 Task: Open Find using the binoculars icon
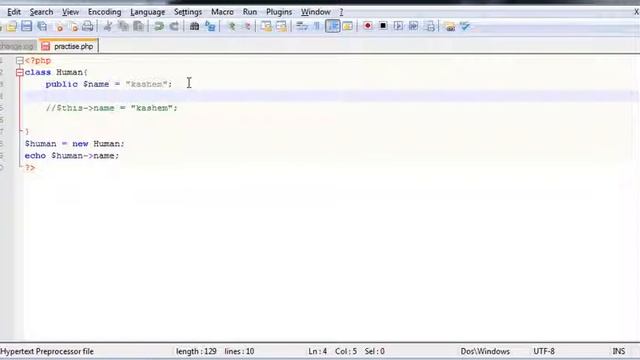tap(194, 27)
